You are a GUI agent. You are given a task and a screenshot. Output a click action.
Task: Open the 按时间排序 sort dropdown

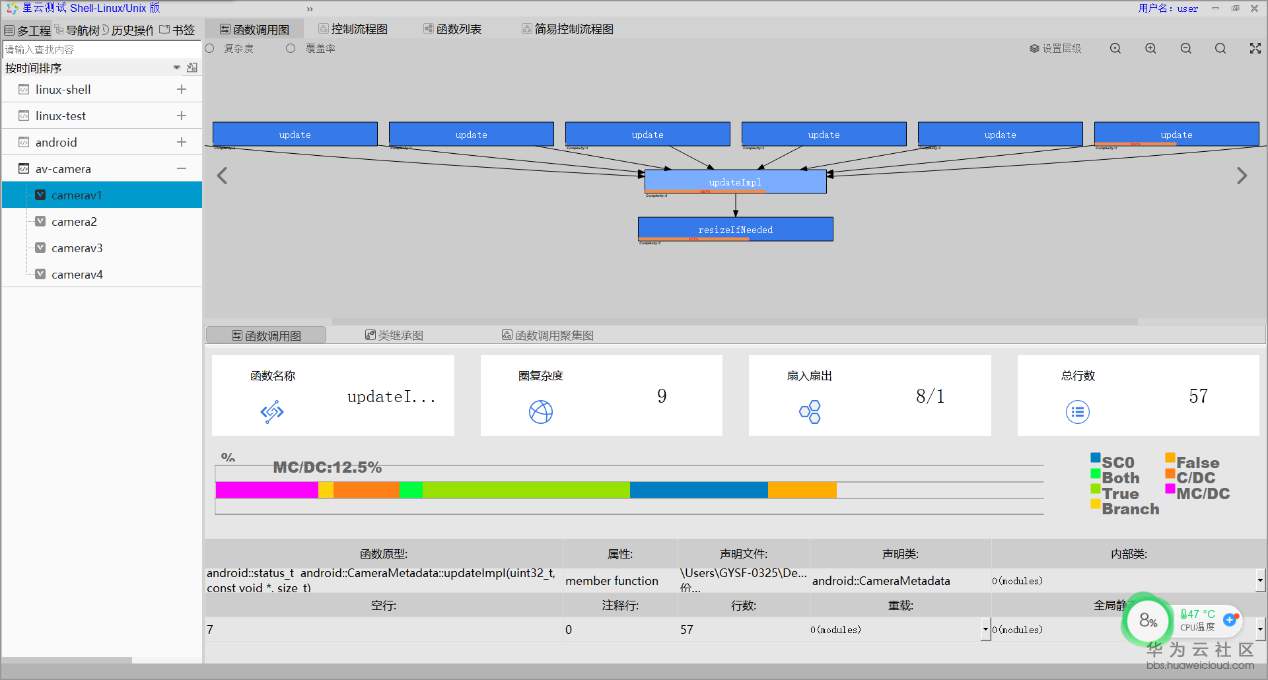(x=177, y=68)
